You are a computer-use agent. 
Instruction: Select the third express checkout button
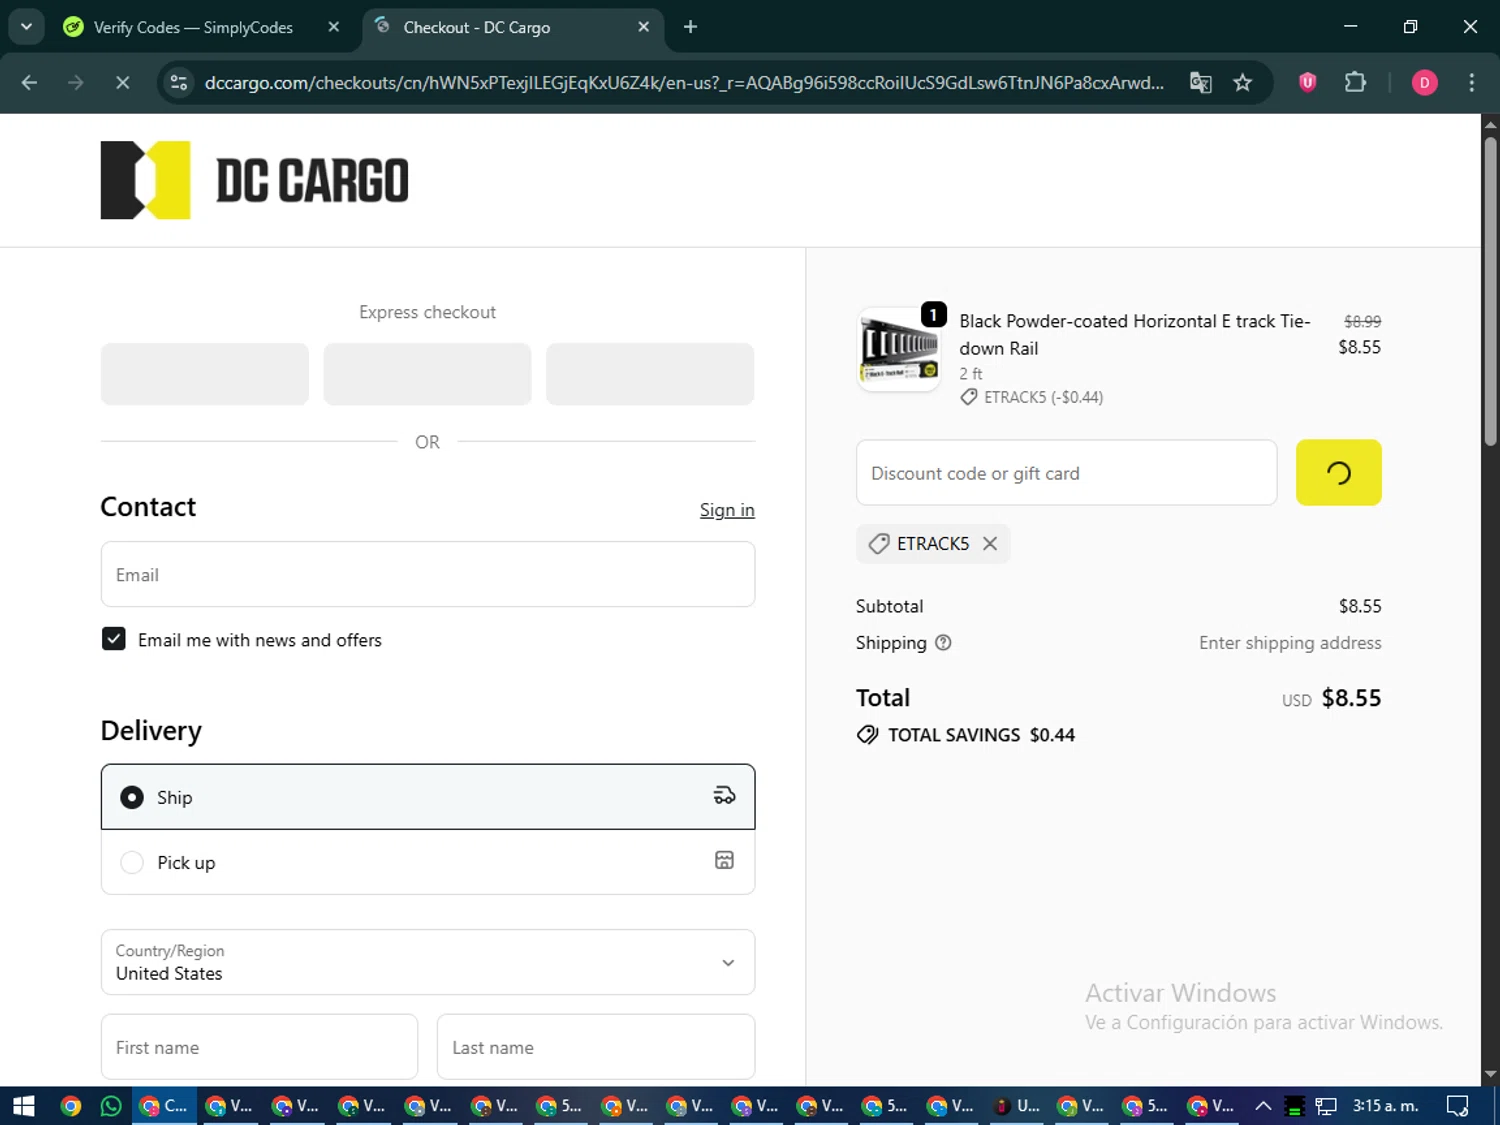tap(650, 374)
